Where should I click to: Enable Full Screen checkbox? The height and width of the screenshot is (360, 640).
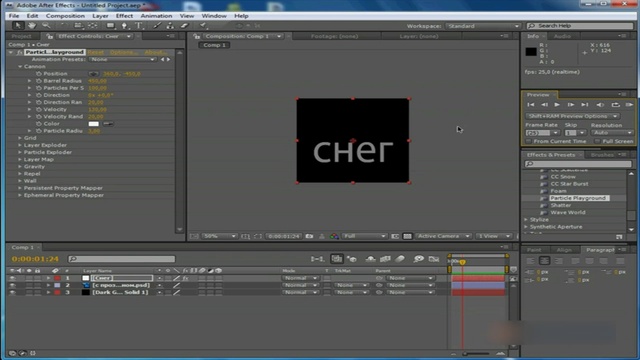(597, 141)
